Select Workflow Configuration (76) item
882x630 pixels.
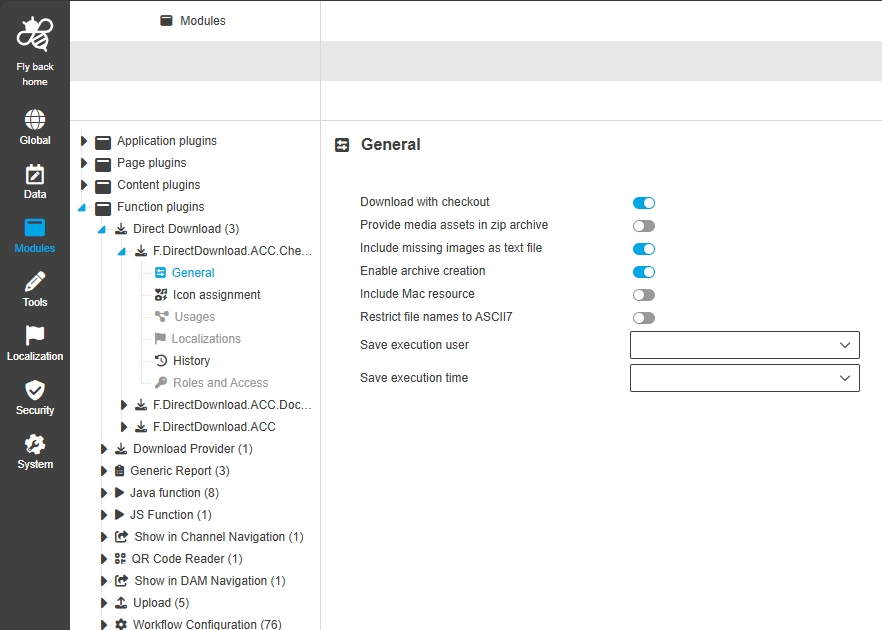207,624
